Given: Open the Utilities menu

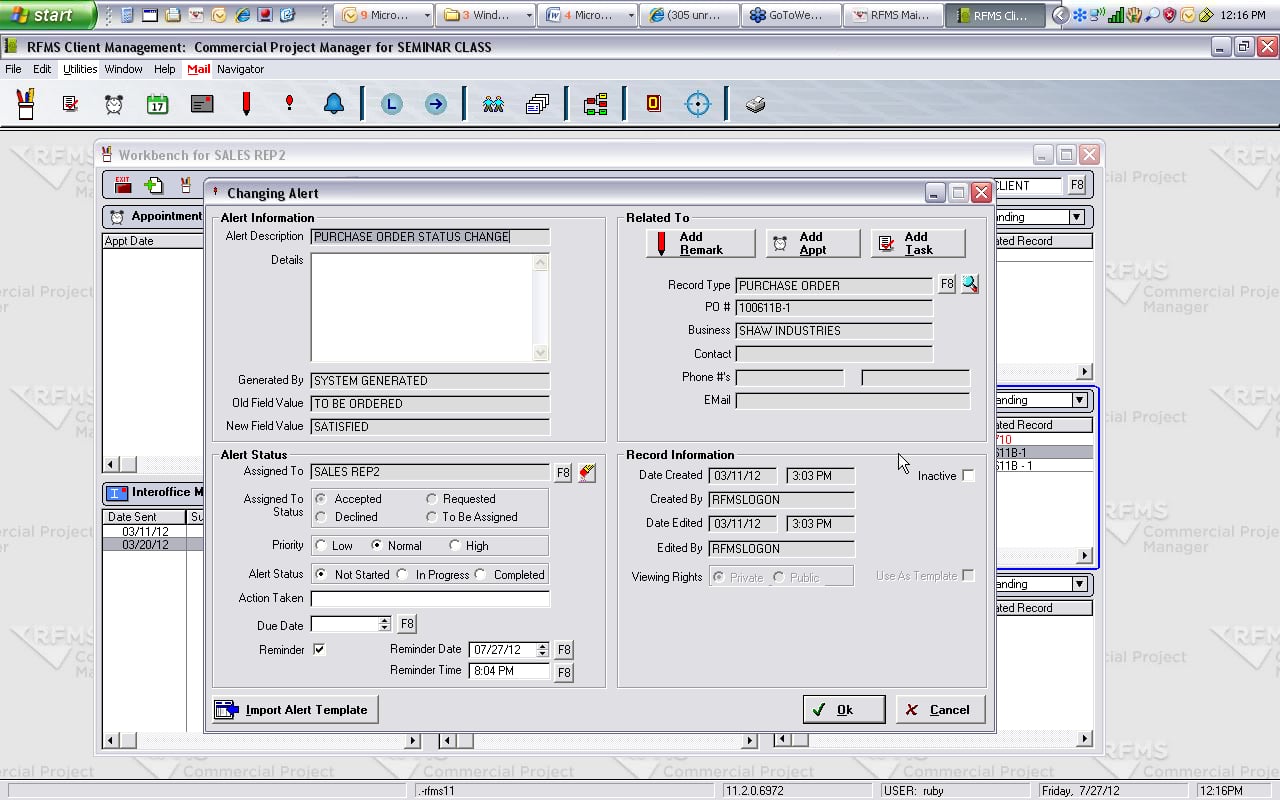Looking at the screenshot, I should point(80,69).
